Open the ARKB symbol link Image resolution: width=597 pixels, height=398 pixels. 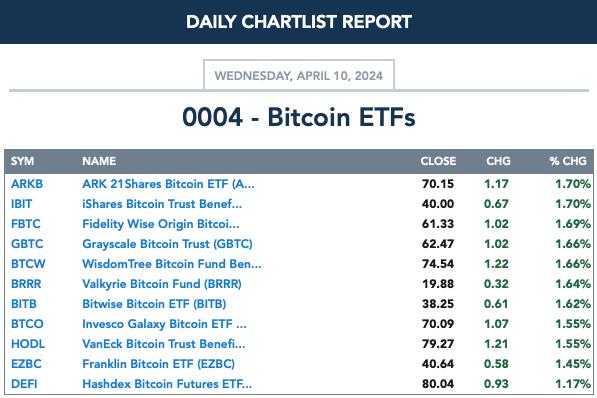pyautogui.click(x=27, y=184)
